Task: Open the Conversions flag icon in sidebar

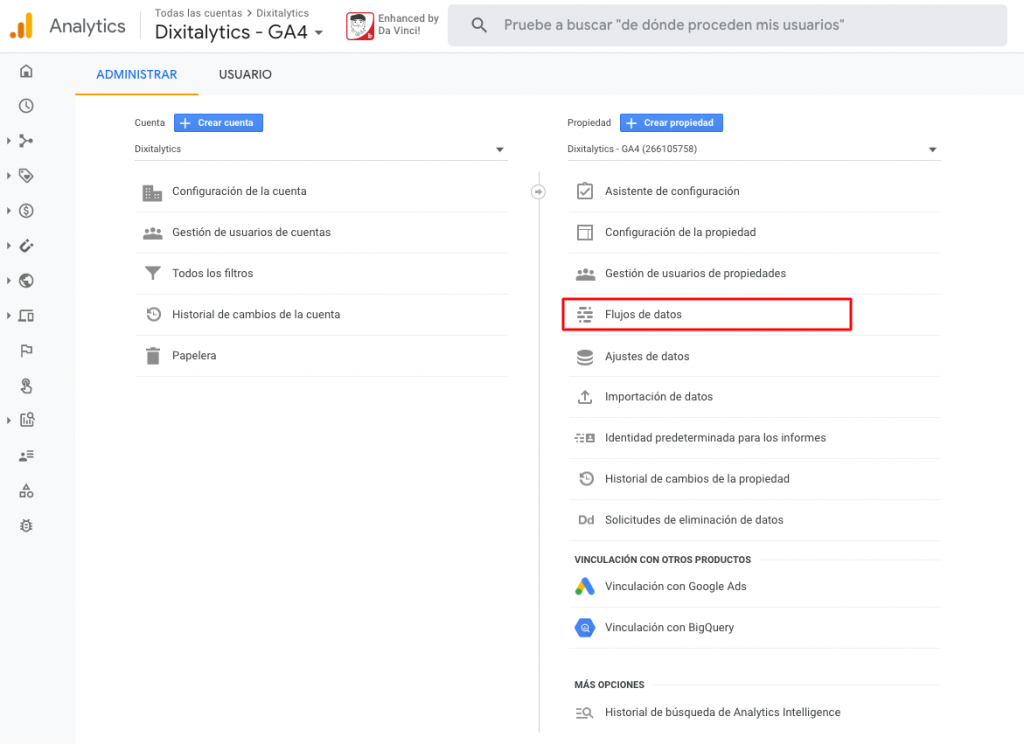Action: pyautogui.click(x=26, y=351)
